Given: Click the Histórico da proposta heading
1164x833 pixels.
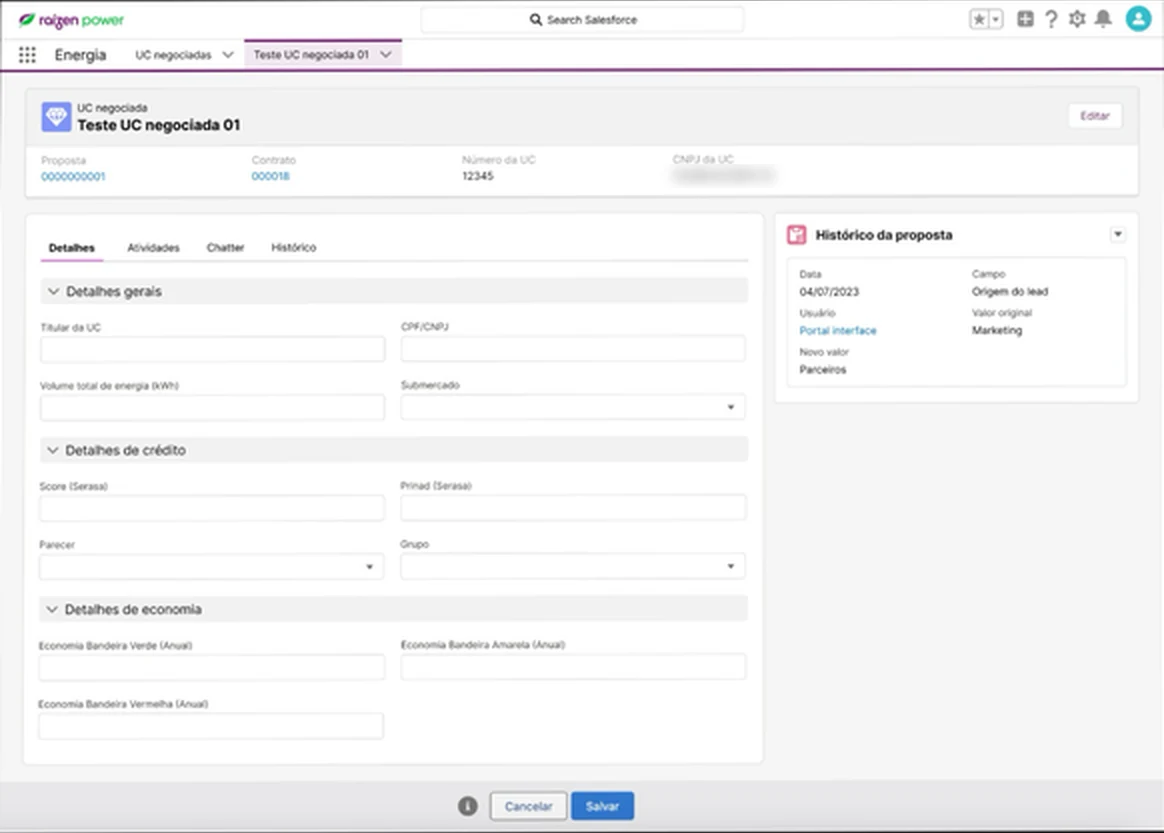Looking at the screenshot, I should 883,235.
